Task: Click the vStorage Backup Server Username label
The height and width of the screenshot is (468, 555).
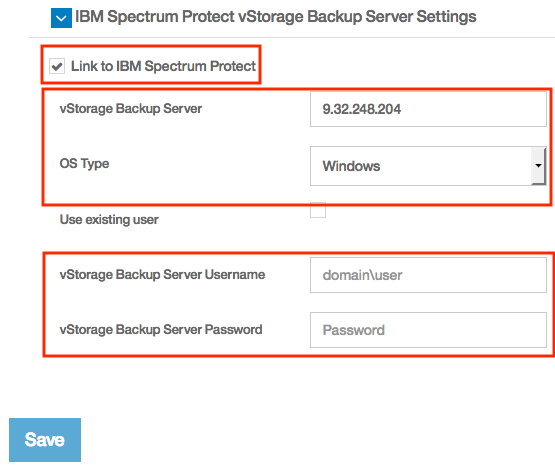Action: point(162,275)
